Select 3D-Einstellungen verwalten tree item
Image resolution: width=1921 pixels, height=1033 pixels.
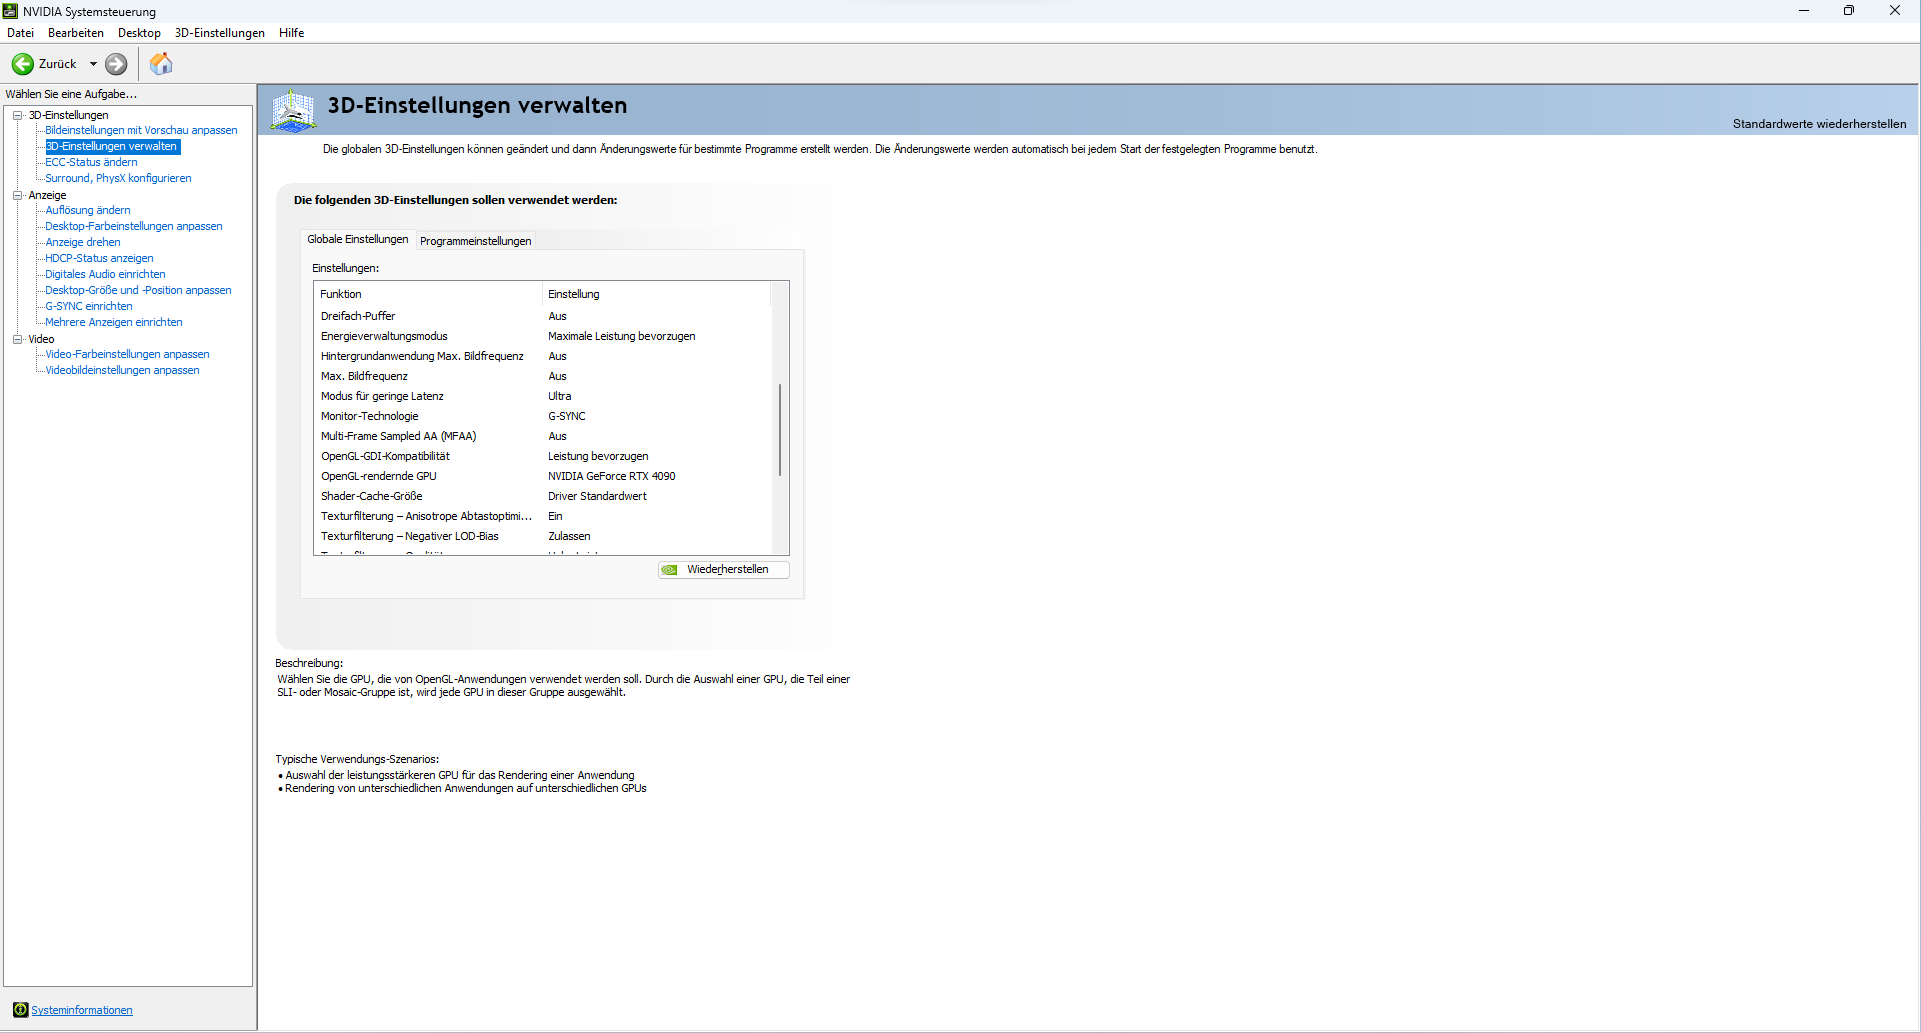click(112, 146)
